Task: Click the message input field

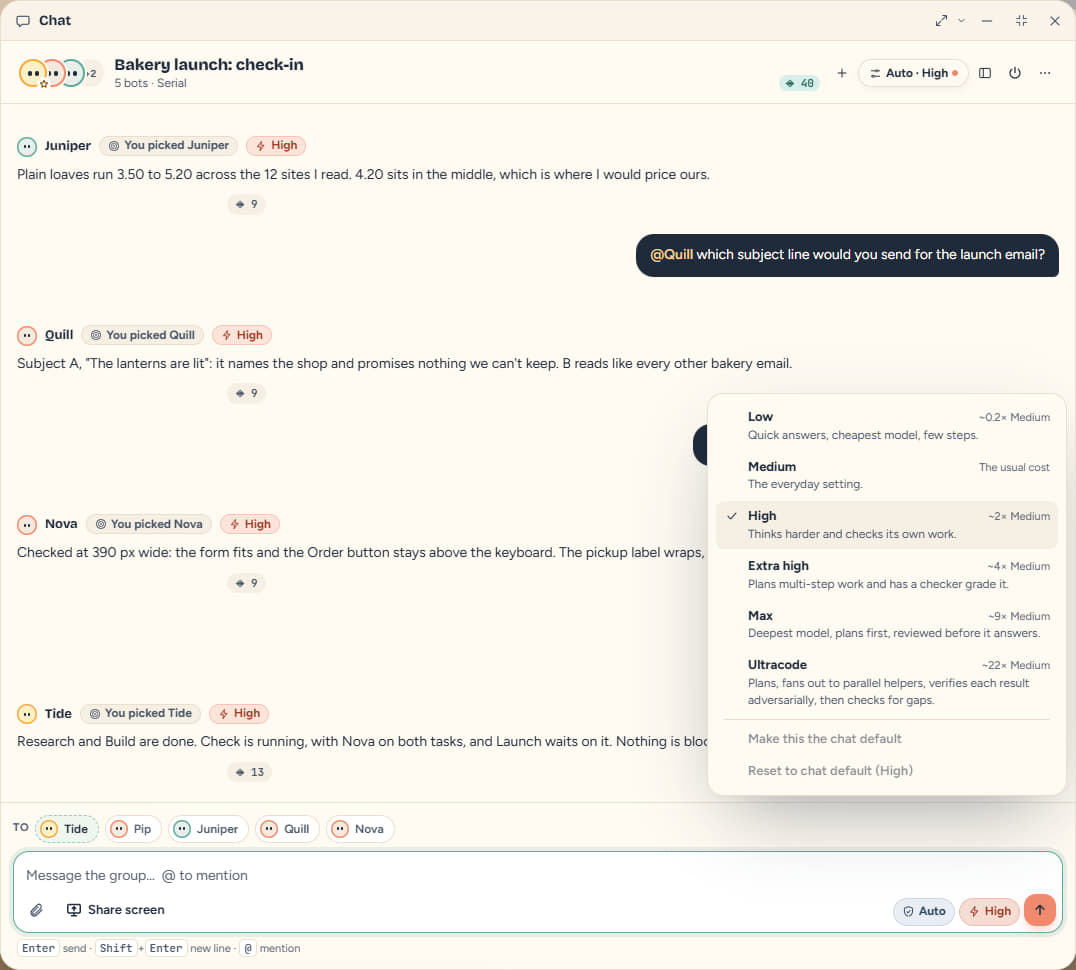Action: click(537, 875)
